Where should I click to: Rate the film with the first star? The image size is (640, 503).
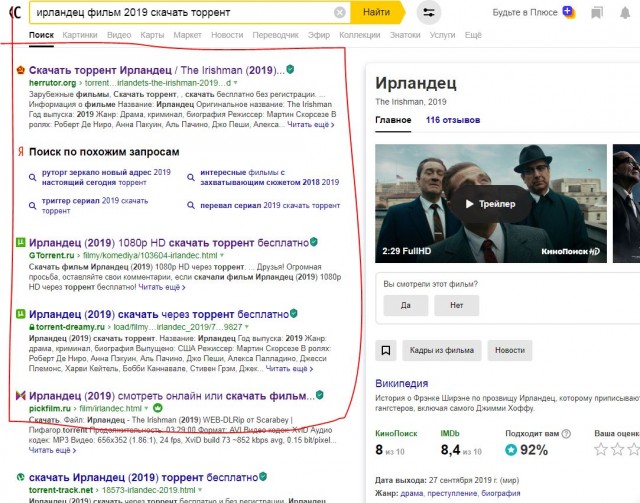pos(601,450)
